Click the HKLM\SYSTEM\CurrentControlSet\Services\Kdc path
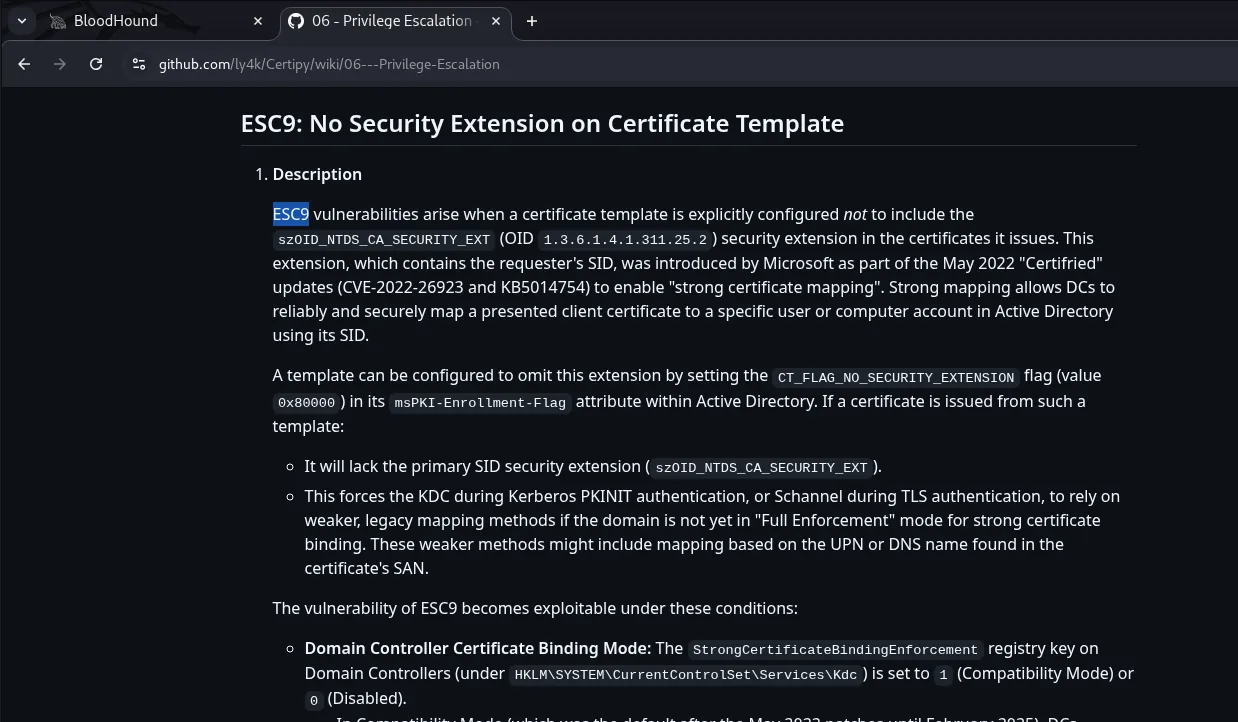The width and height of the screenshot is (1238, 722). click(x=686, y=675)
